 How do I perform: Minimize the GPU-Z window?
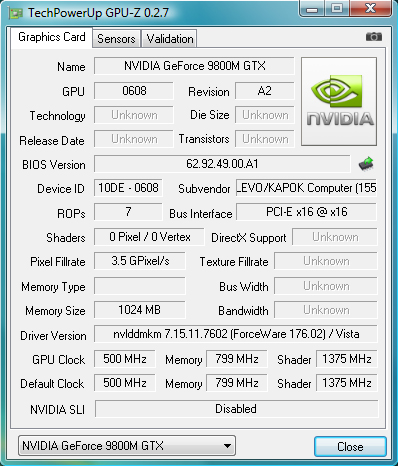click(312, 9)
